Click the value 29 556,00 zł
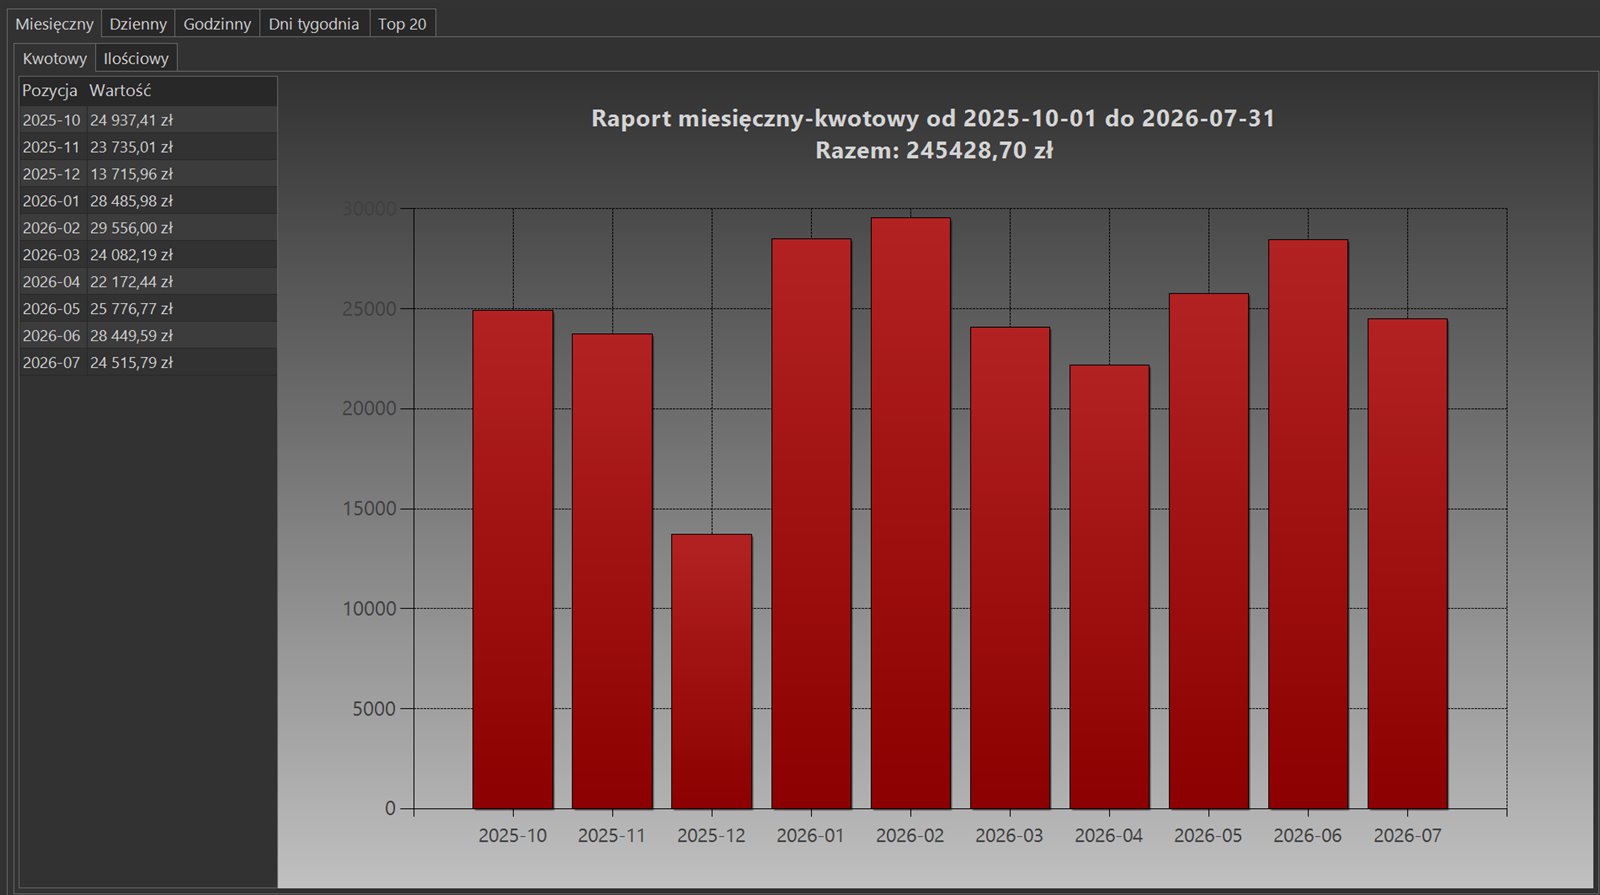 click(x=131, y=228)
